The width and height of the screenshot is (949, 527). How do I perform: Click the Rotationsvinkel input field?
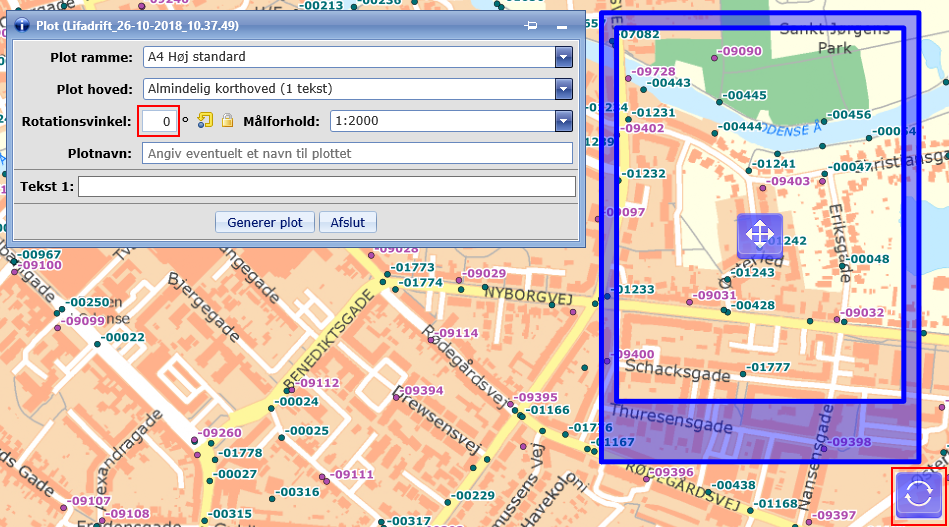click(x=158, y=121)
